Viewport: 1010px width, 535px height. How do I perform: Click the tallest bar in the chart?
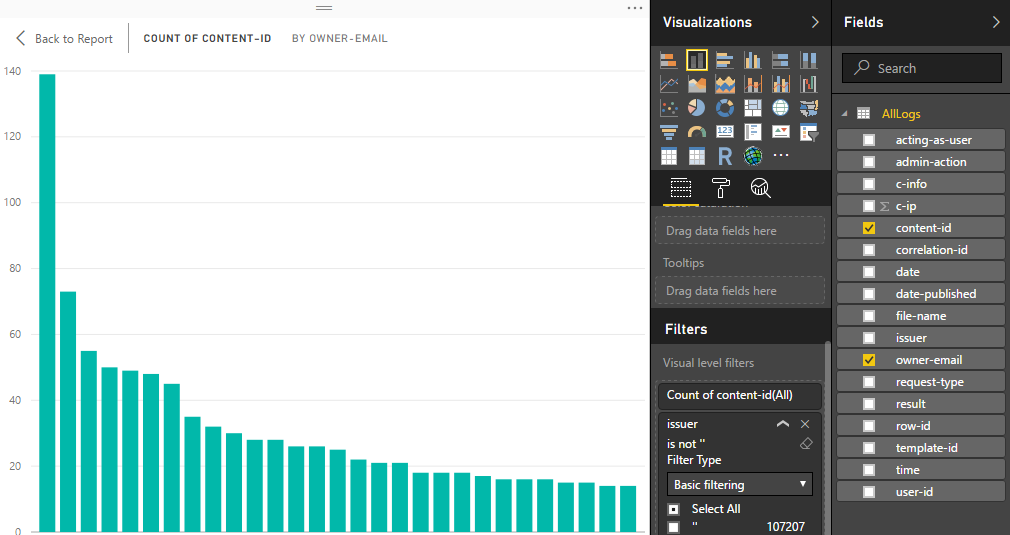coord(47,300)
